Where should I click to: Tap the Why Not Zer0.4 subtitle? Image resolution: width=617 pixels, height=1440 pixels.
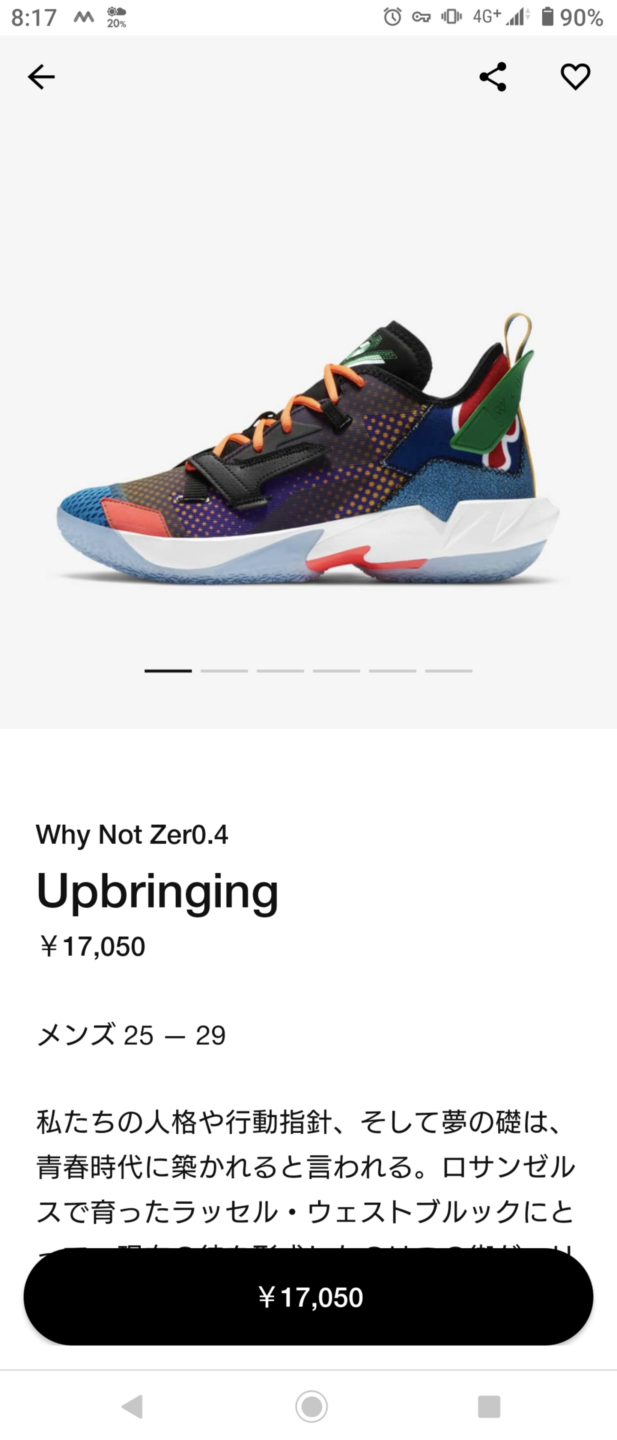point(132,834)
